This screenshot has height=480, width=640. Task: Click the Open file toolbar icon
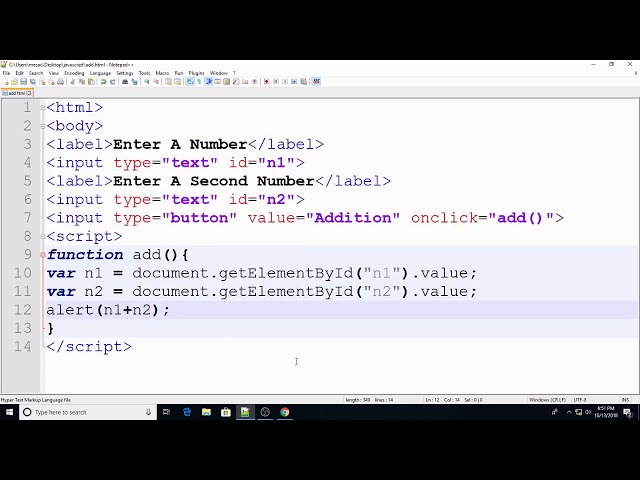pyautogui.click(x=14, y=82)
